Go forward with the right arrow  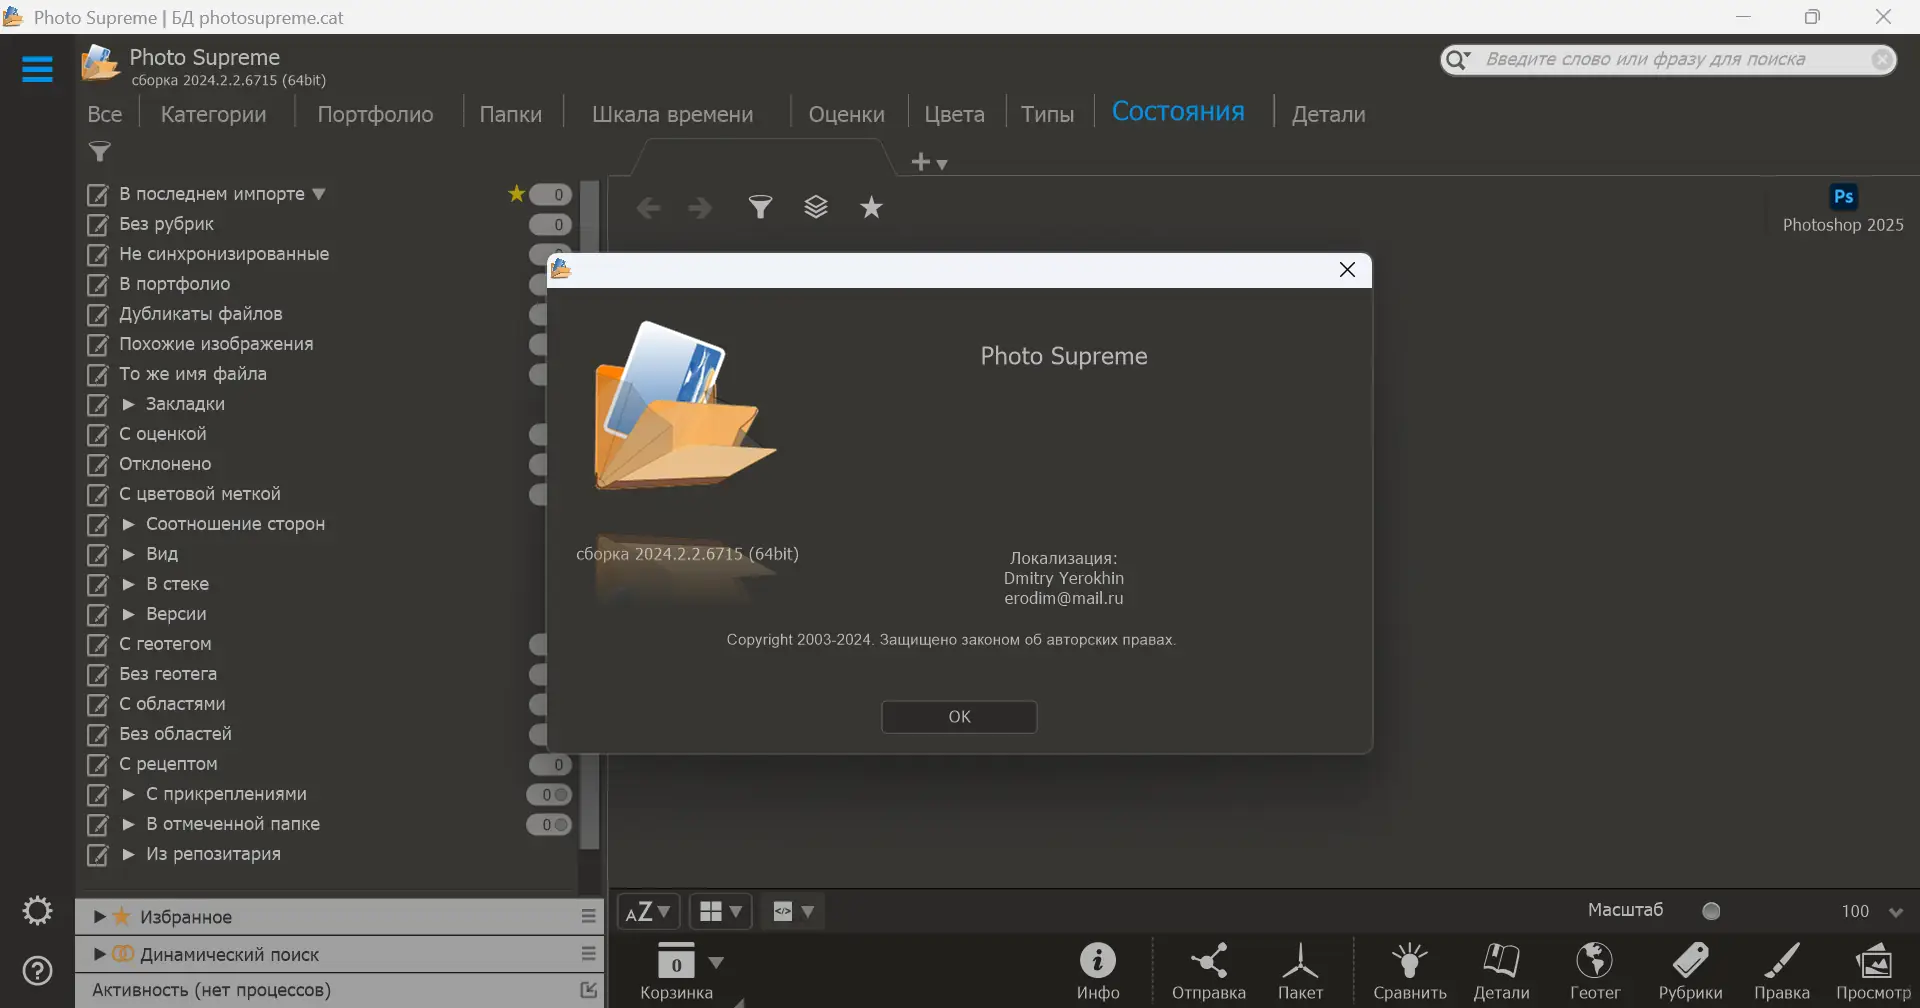(x=700, y=208)
